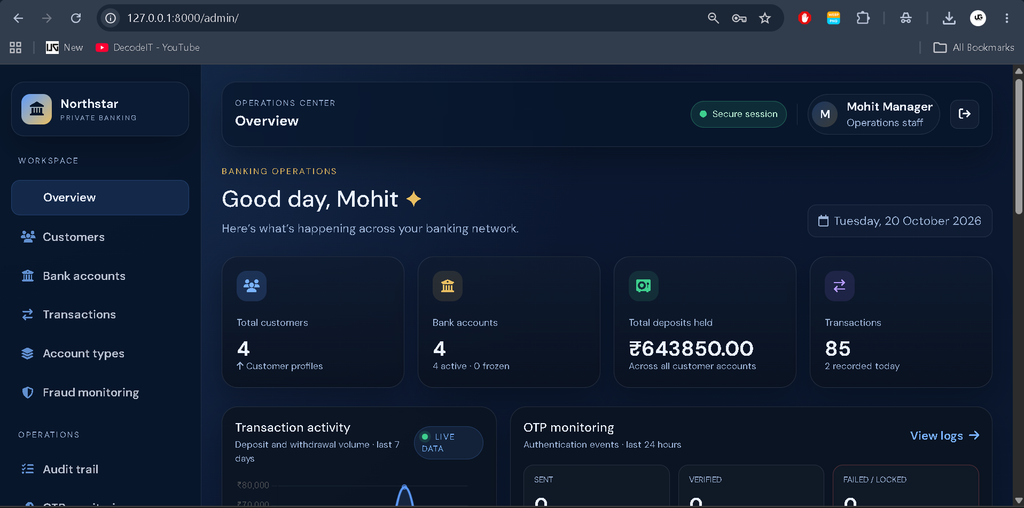
Task: Click the '2 recorded today' text
Action: click(862, 366)
